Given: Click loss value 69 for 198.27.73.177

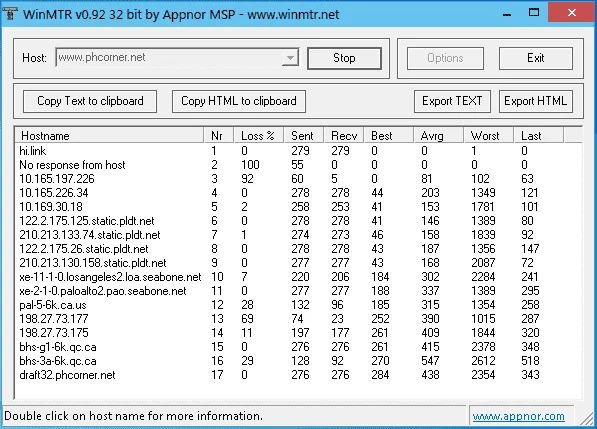Looking at the screenshot, I should tap(247, 319).
